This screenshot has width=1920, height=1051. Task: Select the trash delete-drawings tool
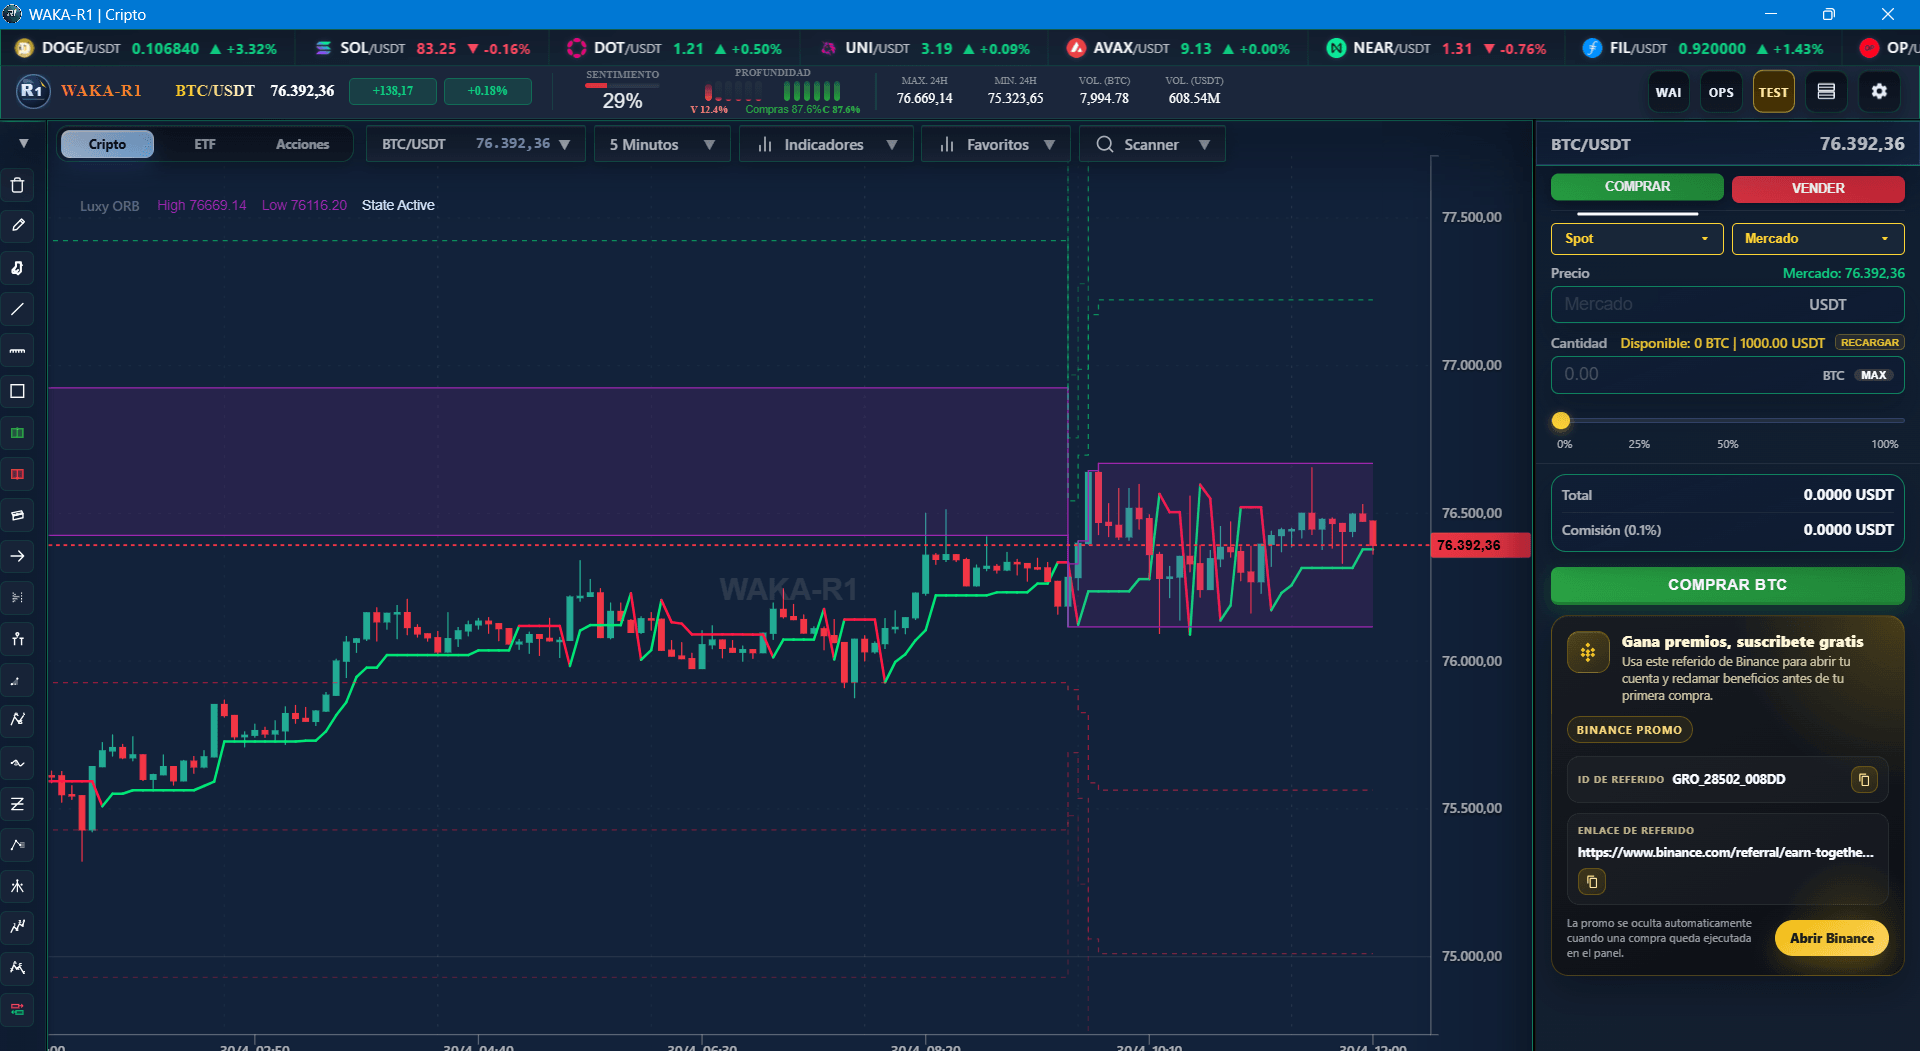click(x=17, y=185)
